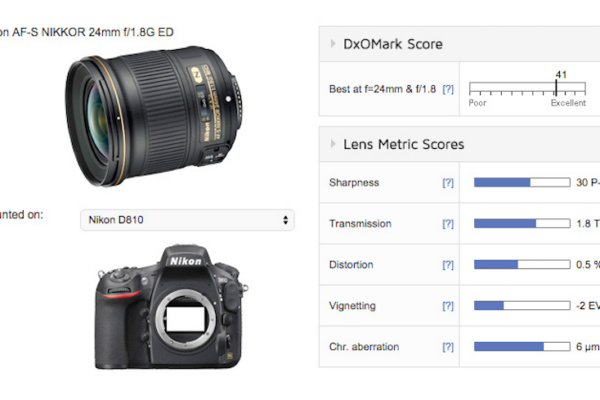Image resolution: width=600 pixels, height=400 pixels.
Task: Click the Nikon 24mm lens product image
Action: pos(154,116)
